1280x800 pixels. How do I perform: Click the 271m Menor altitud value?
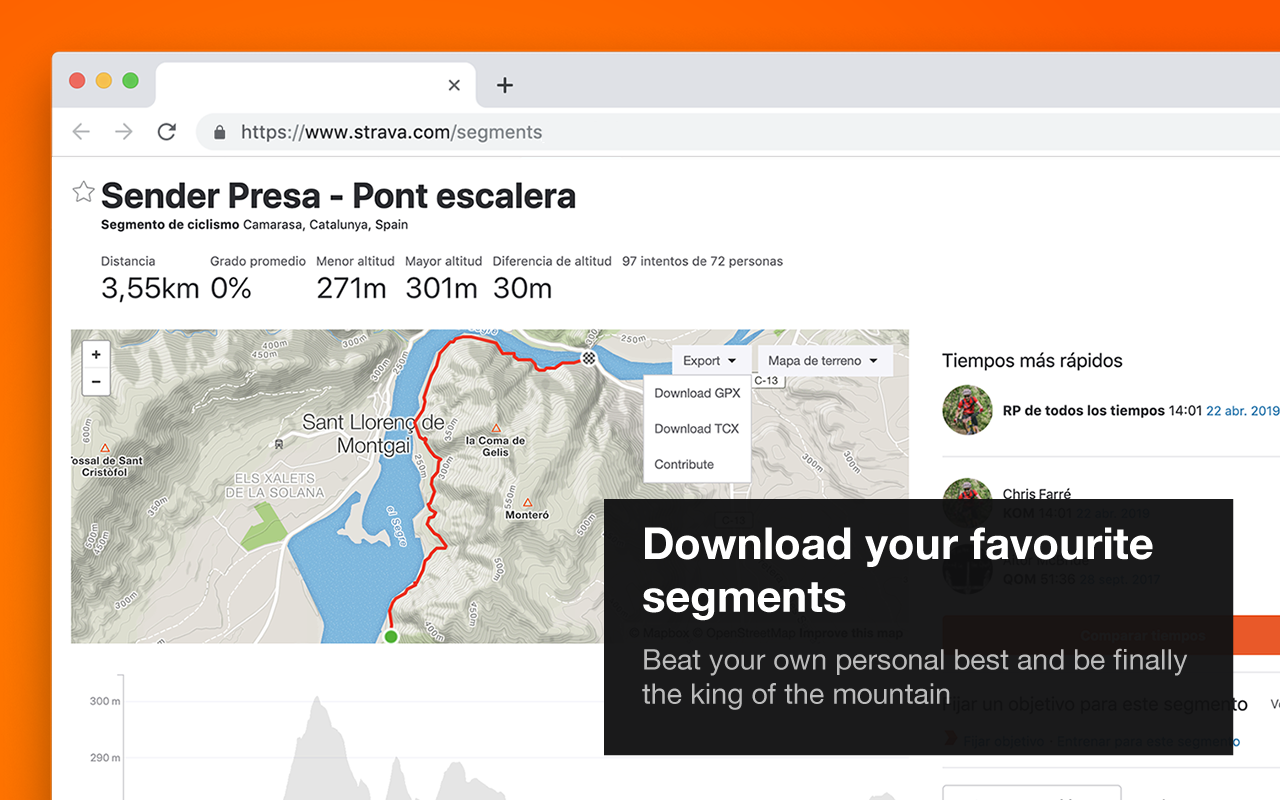click(x=351, y=289)
